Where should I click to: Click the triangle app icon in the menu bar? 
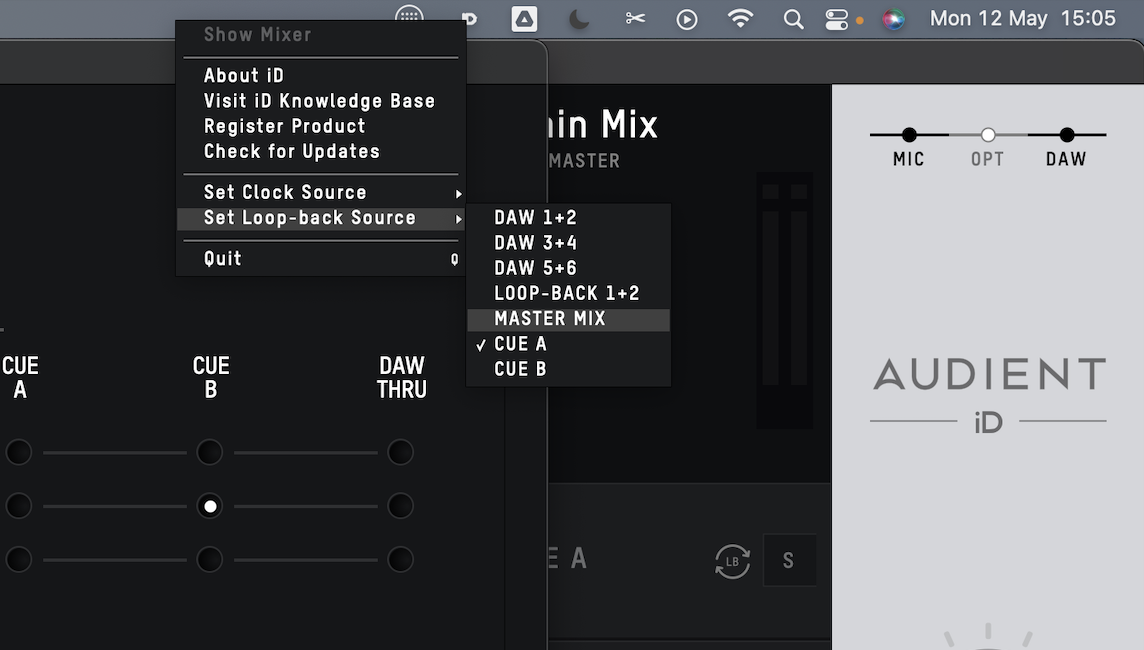[x=524, y=19]
